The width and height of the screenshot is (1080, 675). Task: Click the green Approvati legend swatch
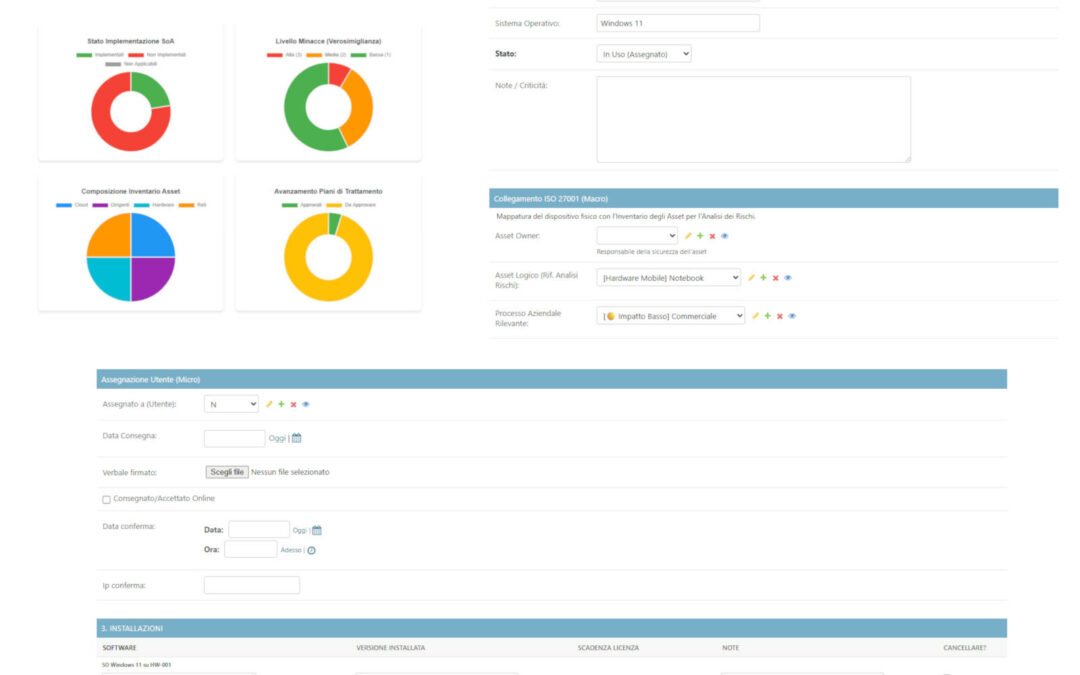click(289, 205)
